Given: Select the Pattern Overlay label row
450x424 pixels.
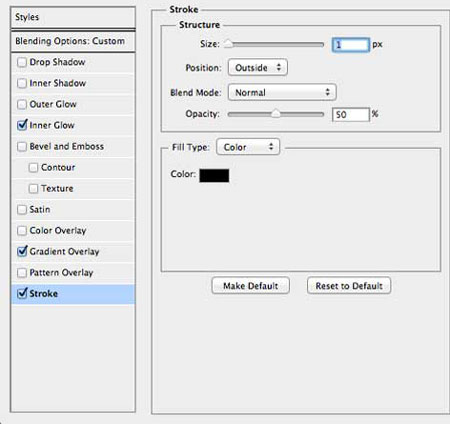Looking at the screenshot, I should (x=73, y=273).
